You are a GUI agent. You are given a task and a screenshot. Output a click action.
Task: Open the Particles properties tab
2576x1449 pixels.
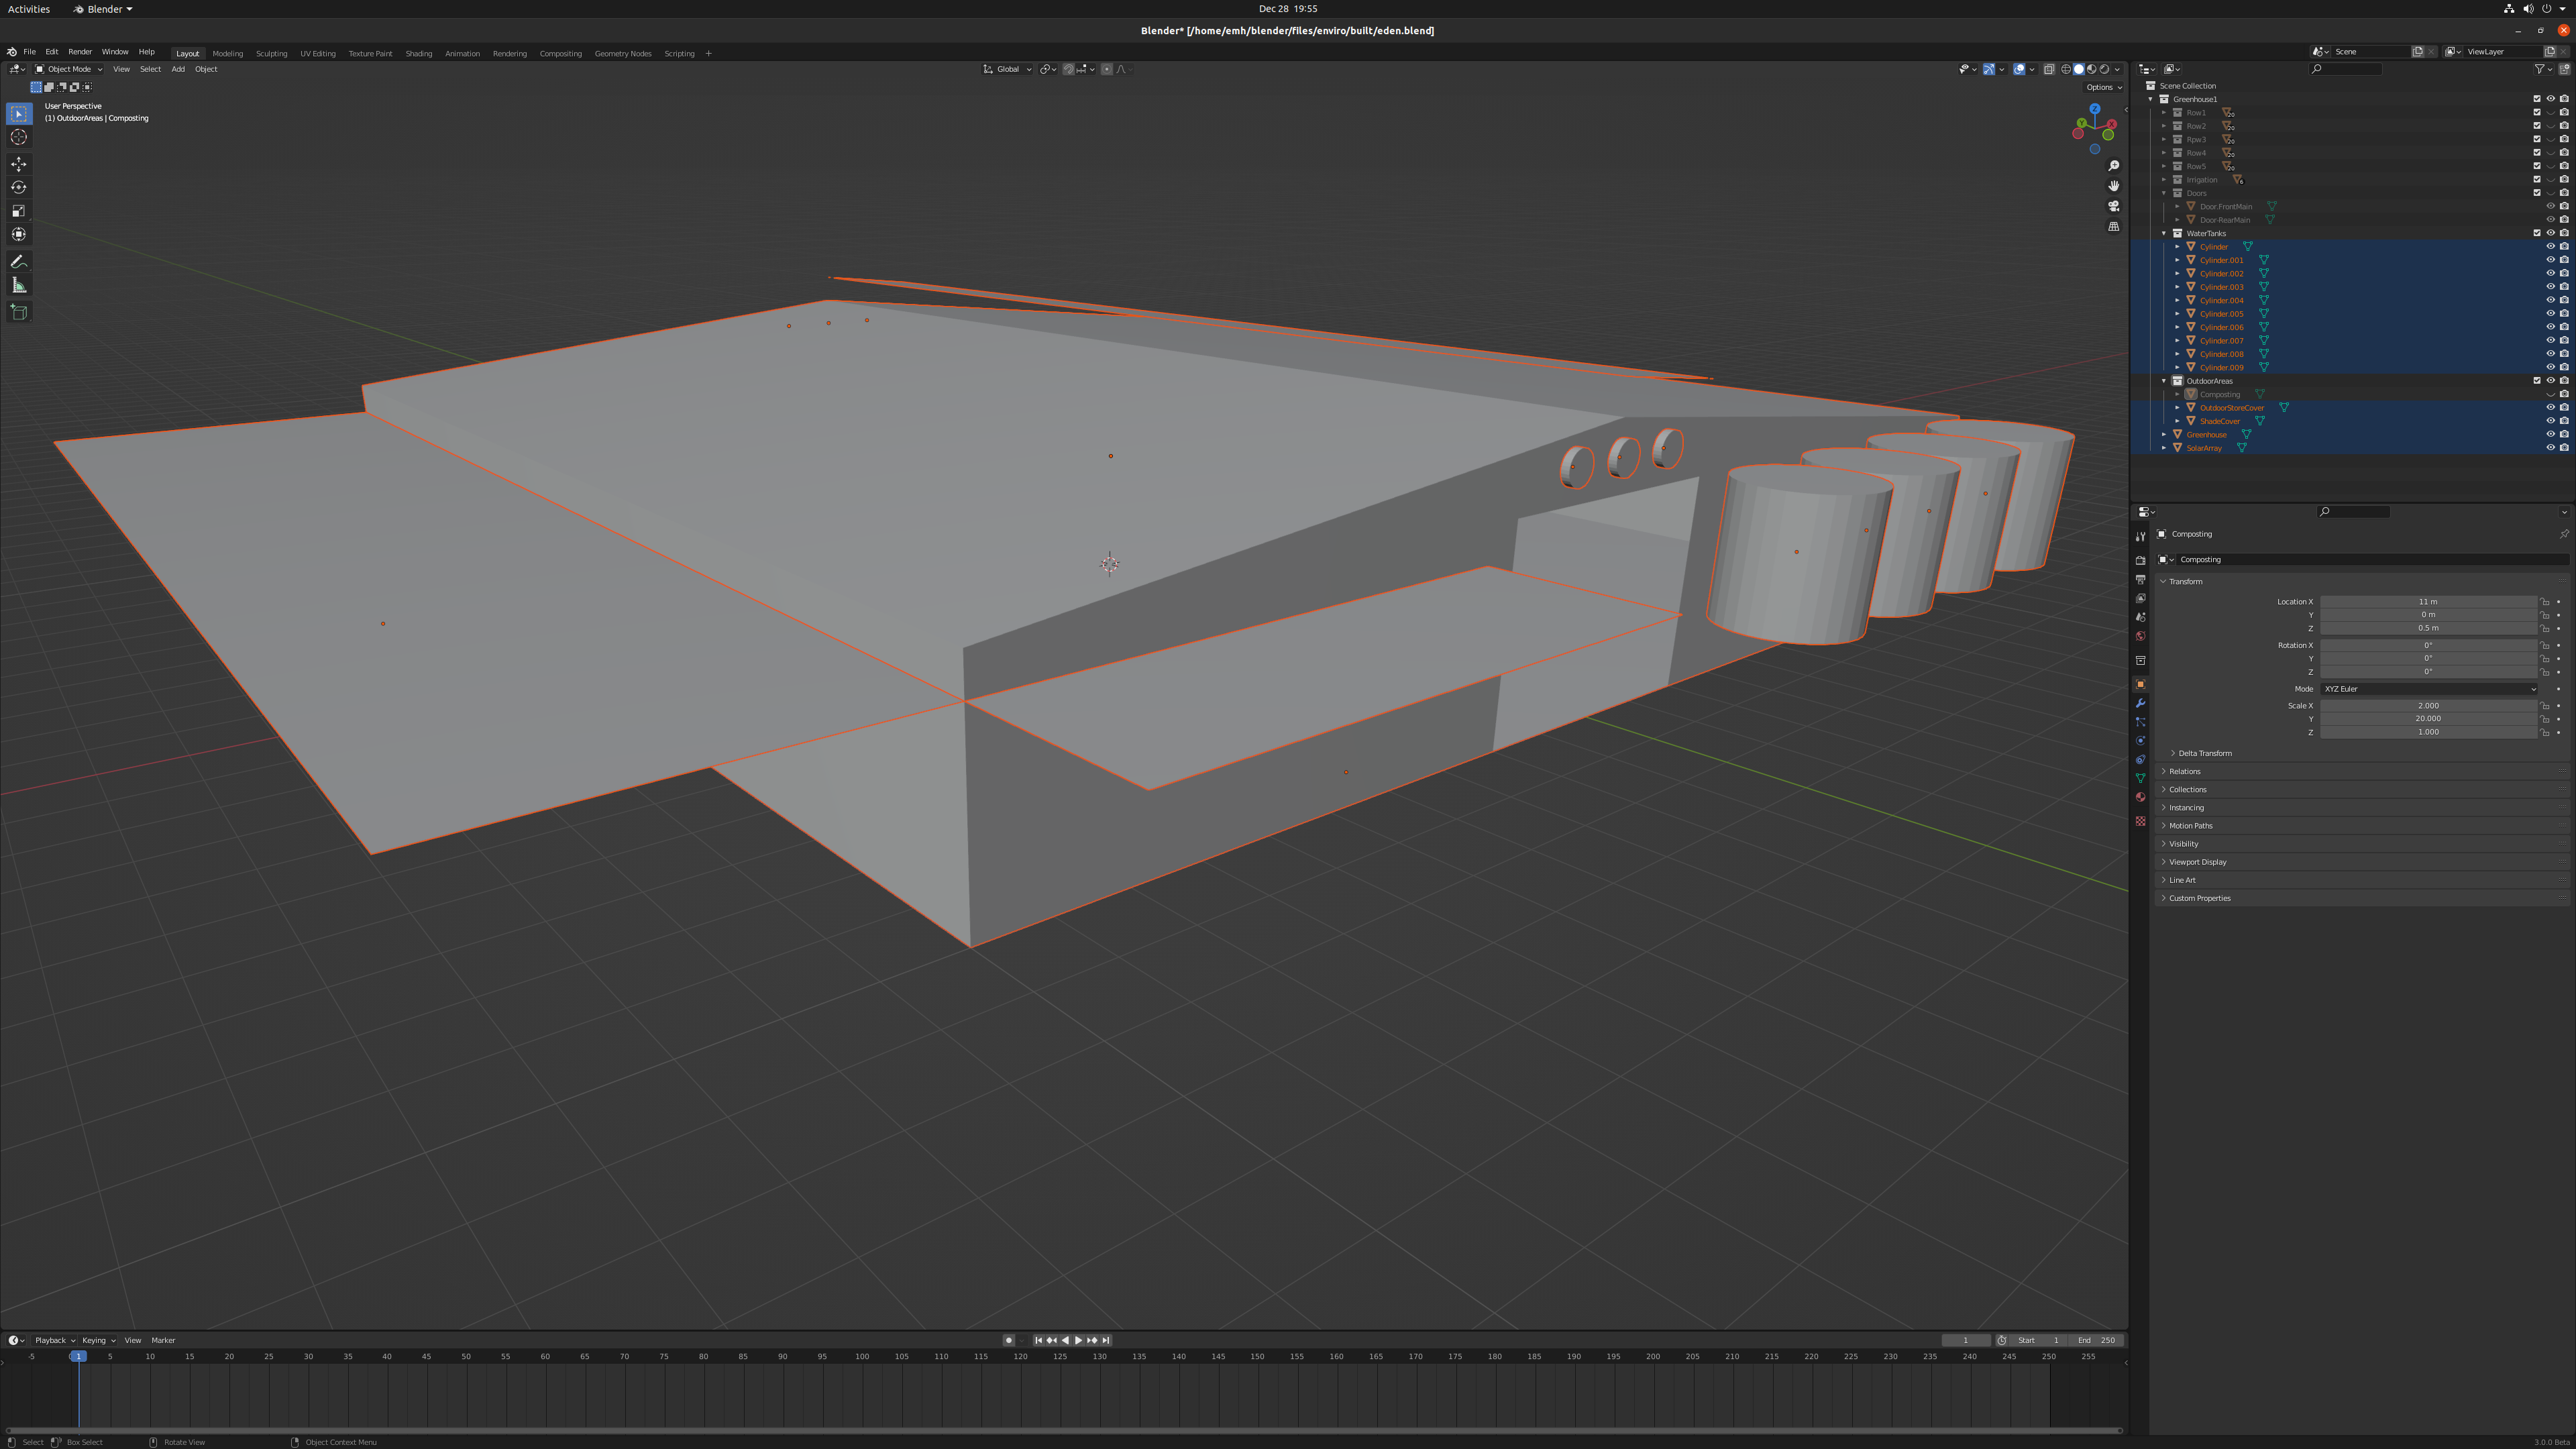[2140, 722]
